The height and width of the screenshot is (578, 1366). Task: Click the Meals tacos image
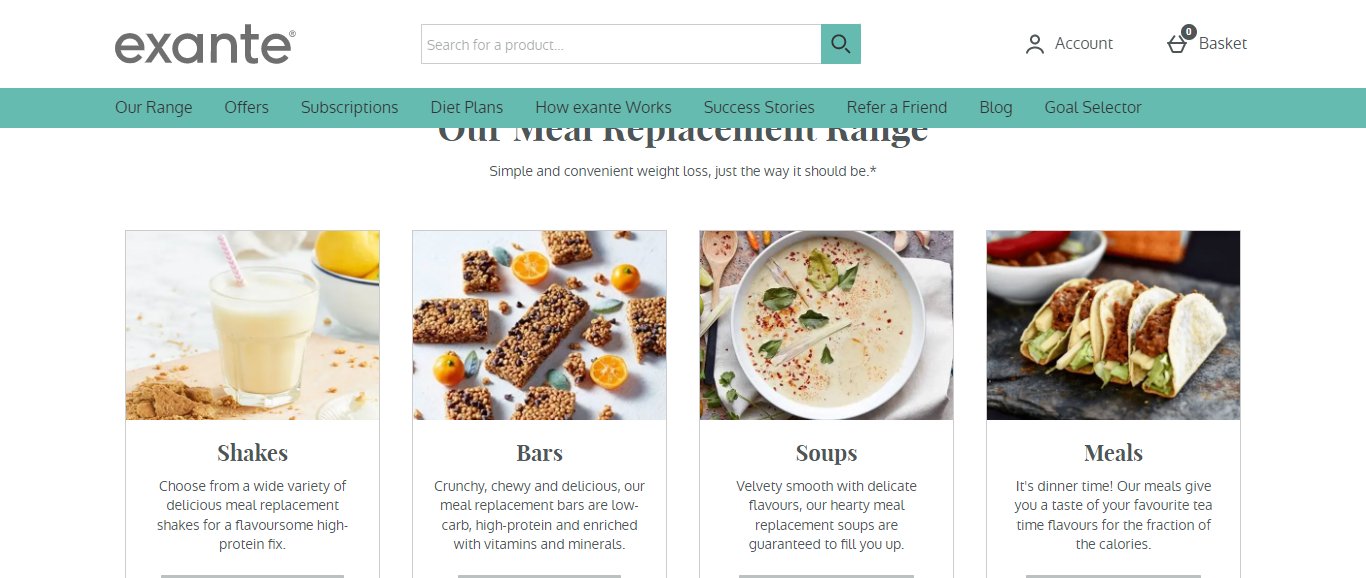(x=1114, y=325)
